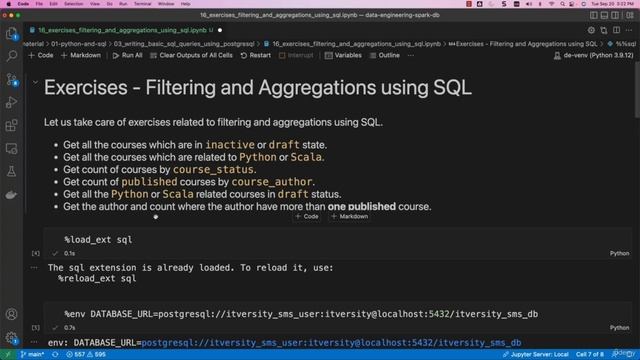Click the Cell 7 of 8 status entry
The width and height of the screenshot is (640, 360).
point(589,354)
